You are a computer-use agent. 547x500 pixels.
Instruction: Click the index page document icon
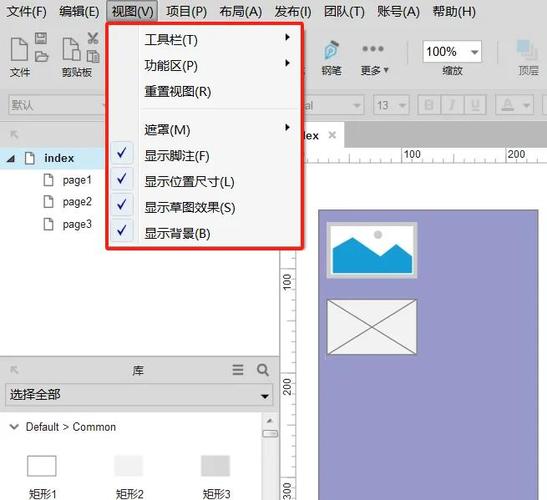(x=30, y=158)
